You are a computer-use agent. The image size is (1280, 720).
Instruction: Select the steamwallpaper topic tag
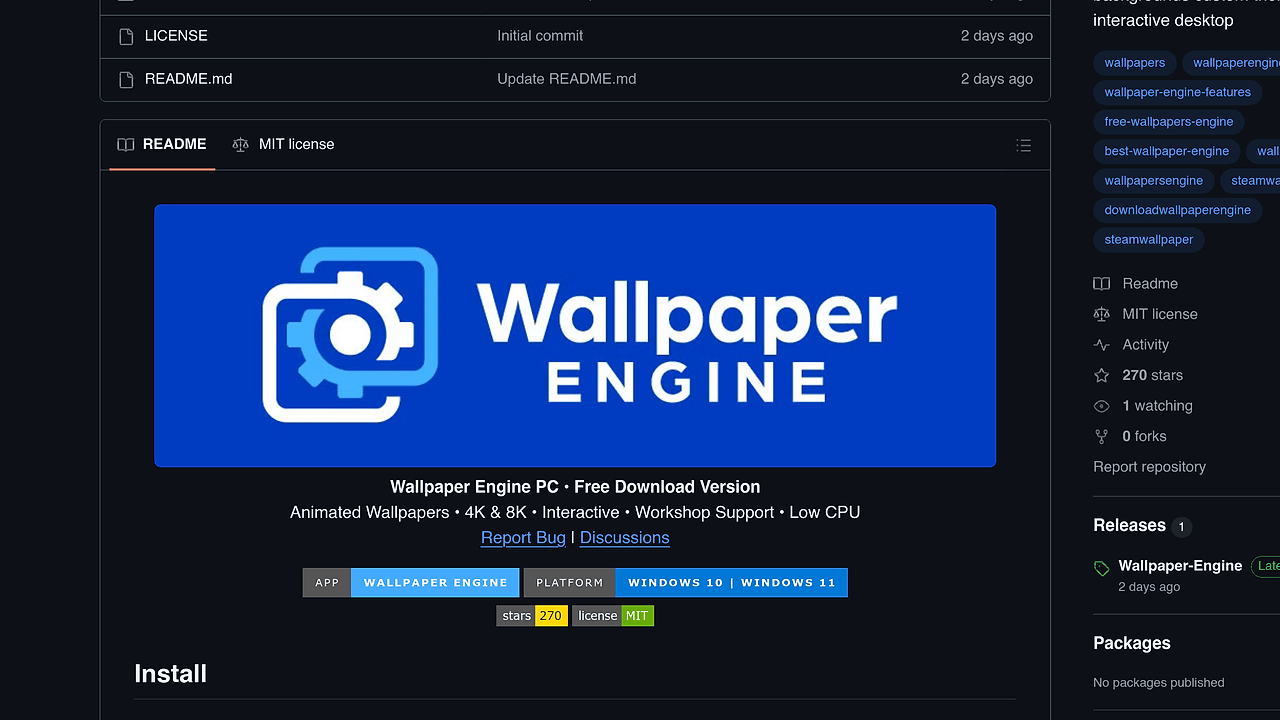click(1148, 240)
